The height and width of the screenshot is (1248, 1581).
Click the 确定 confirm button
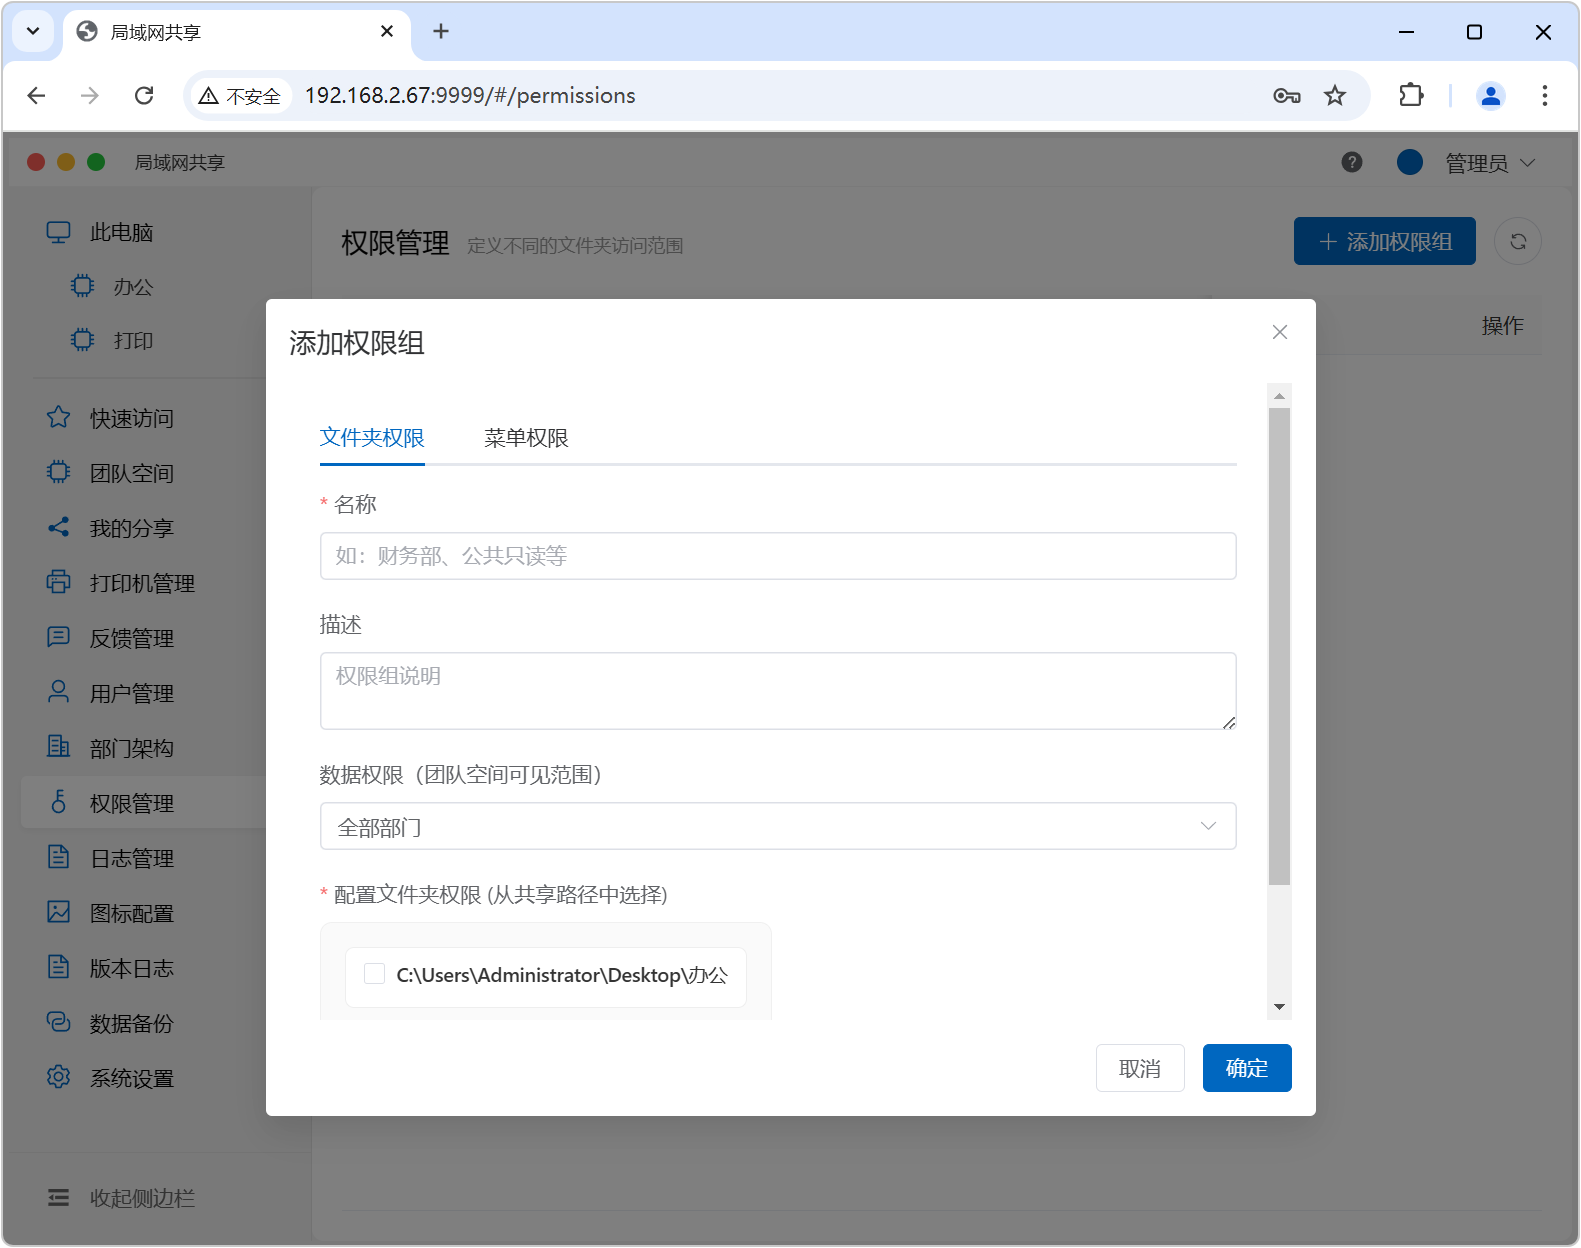[1247, 1068]
